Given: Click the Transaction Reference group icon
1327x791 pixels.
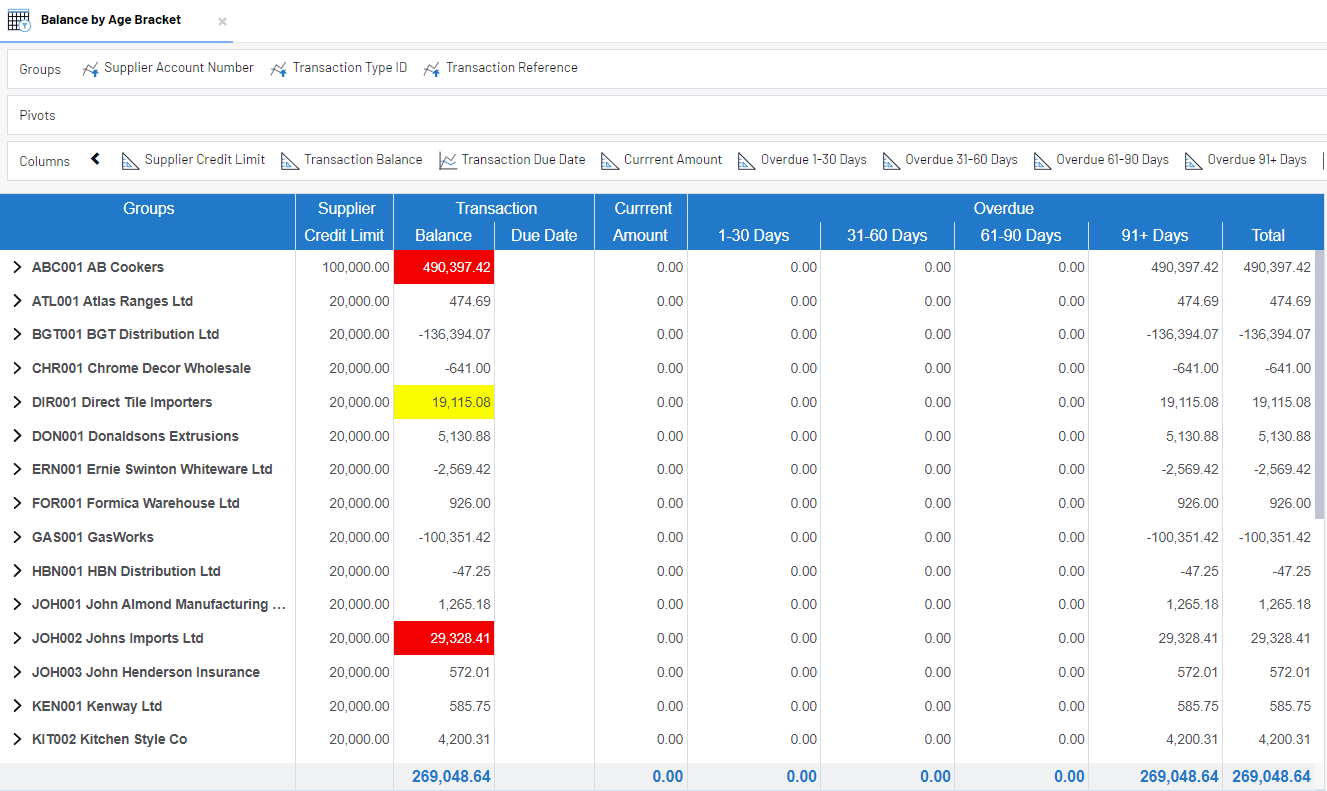Looking at the screenshot, I should tap(432, 69).
